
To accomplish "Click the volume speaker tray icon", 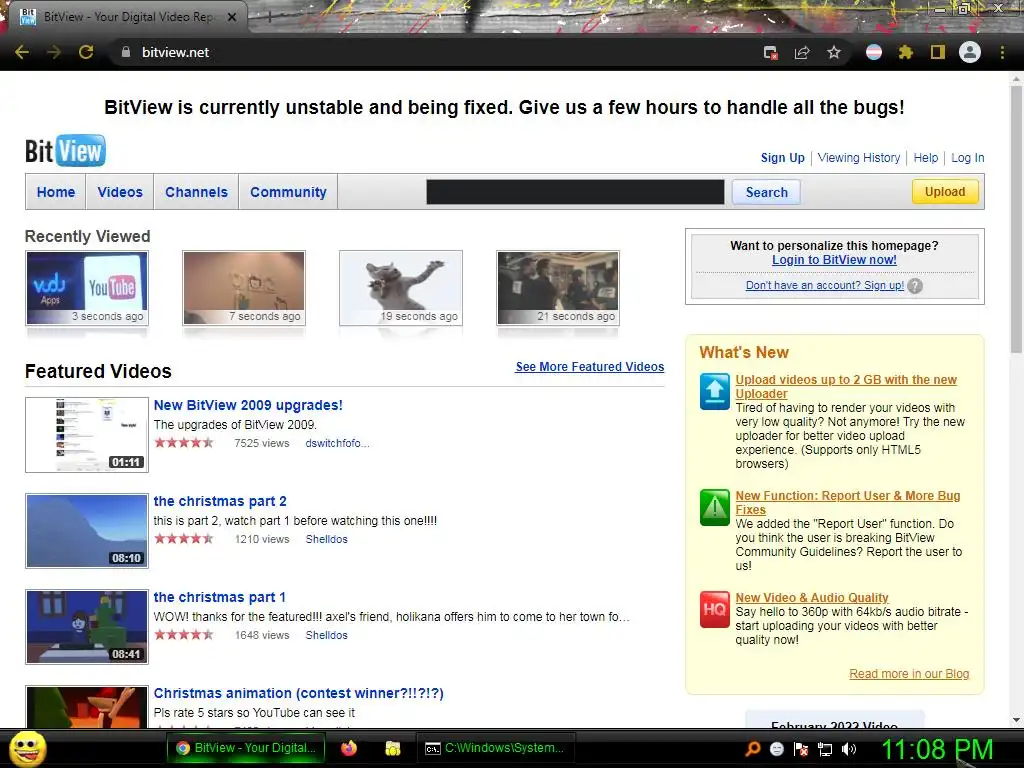I will pos(849,749).
